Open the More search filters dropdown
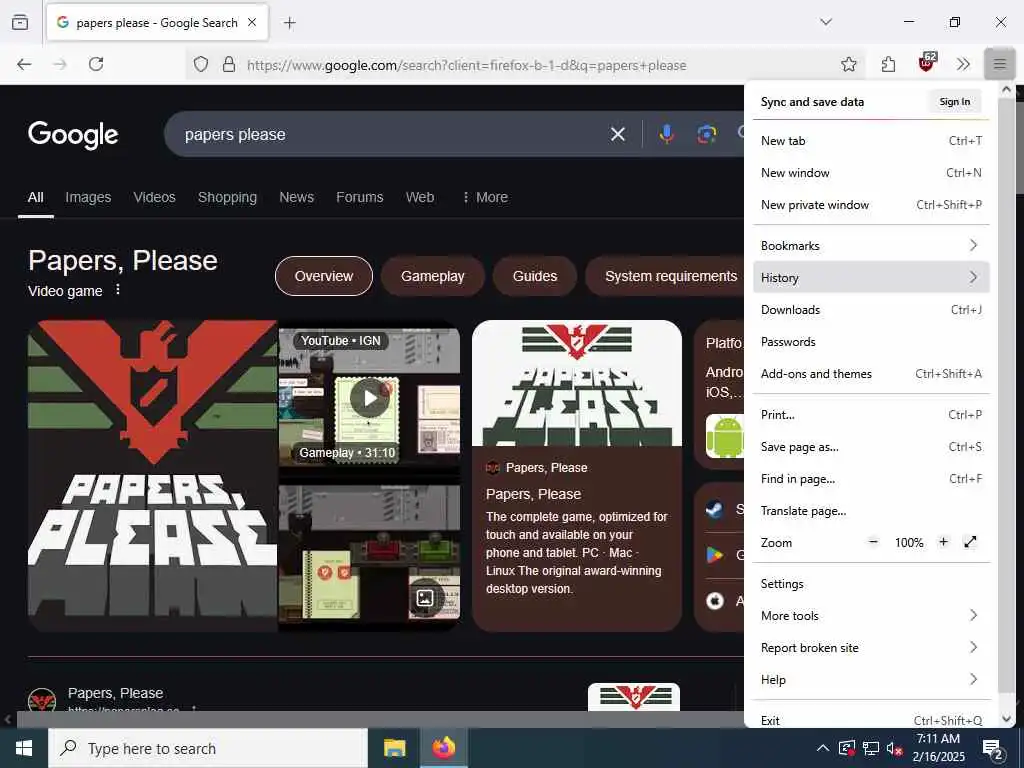 pyautogui.click(x=485, y=197)
